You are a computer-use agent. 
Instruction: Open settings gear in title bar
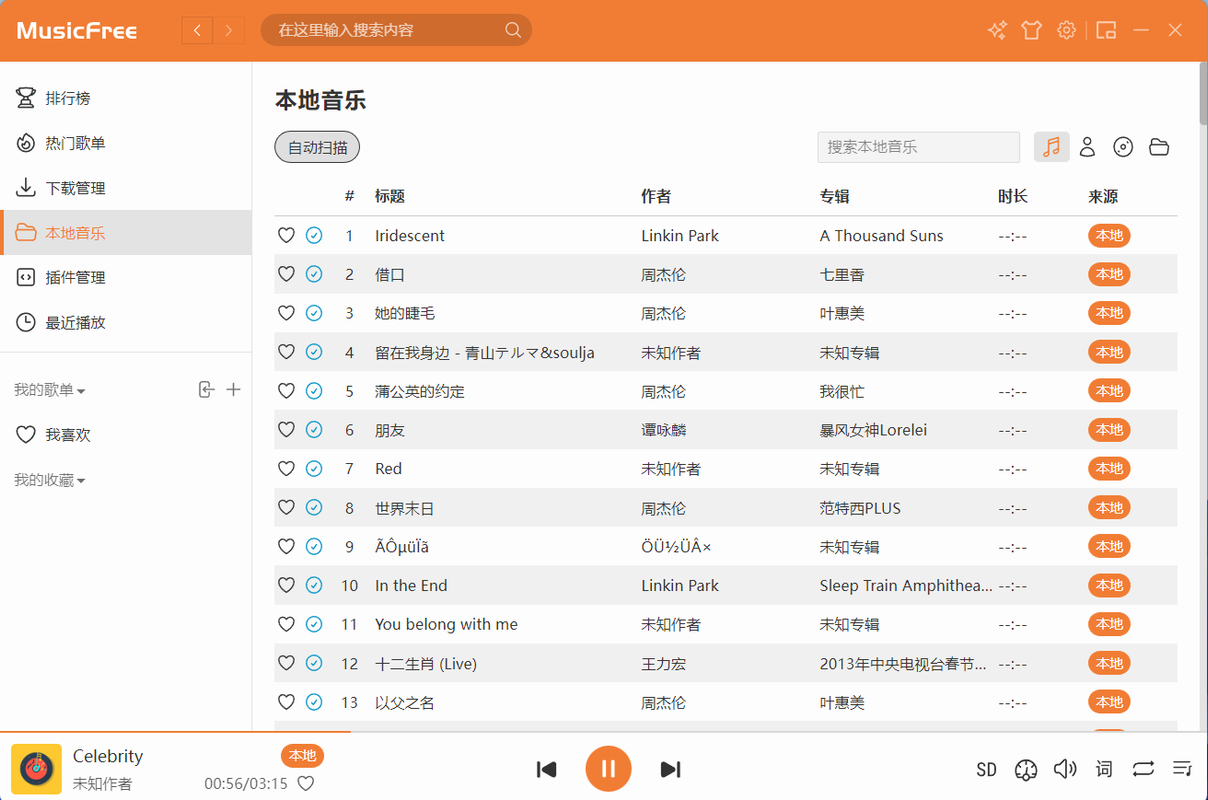(x=1067, y=30)
